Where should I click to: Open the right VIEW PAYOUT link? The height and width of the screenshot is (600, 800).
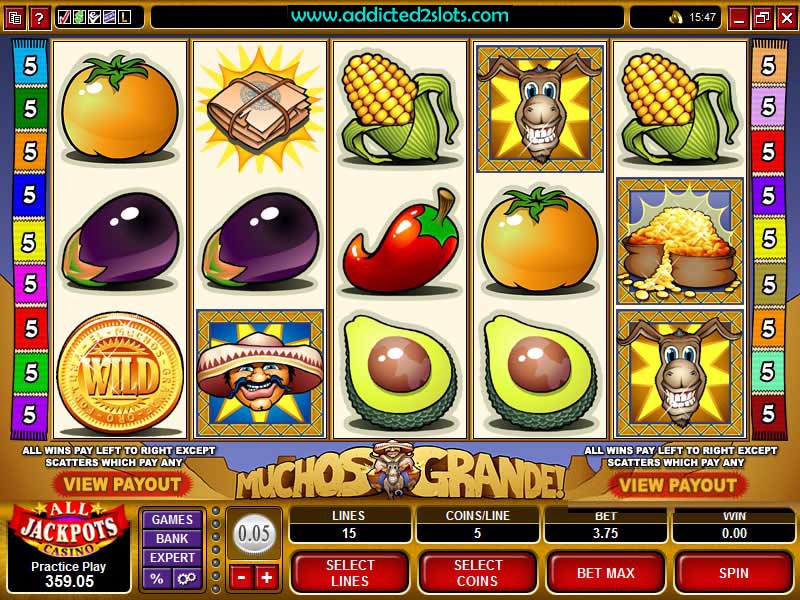tap(678, 485)
